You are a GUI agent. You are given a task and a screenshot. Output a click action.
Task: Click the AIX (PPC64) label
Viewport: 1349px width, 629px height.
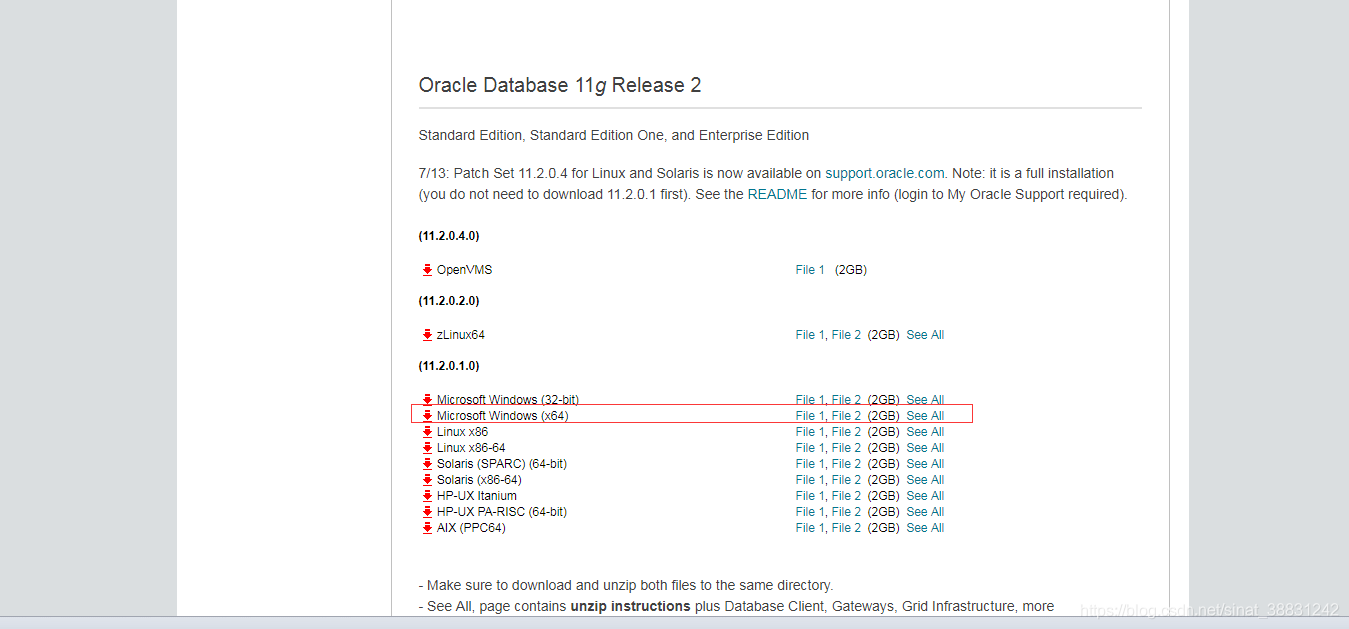(471, 528)
